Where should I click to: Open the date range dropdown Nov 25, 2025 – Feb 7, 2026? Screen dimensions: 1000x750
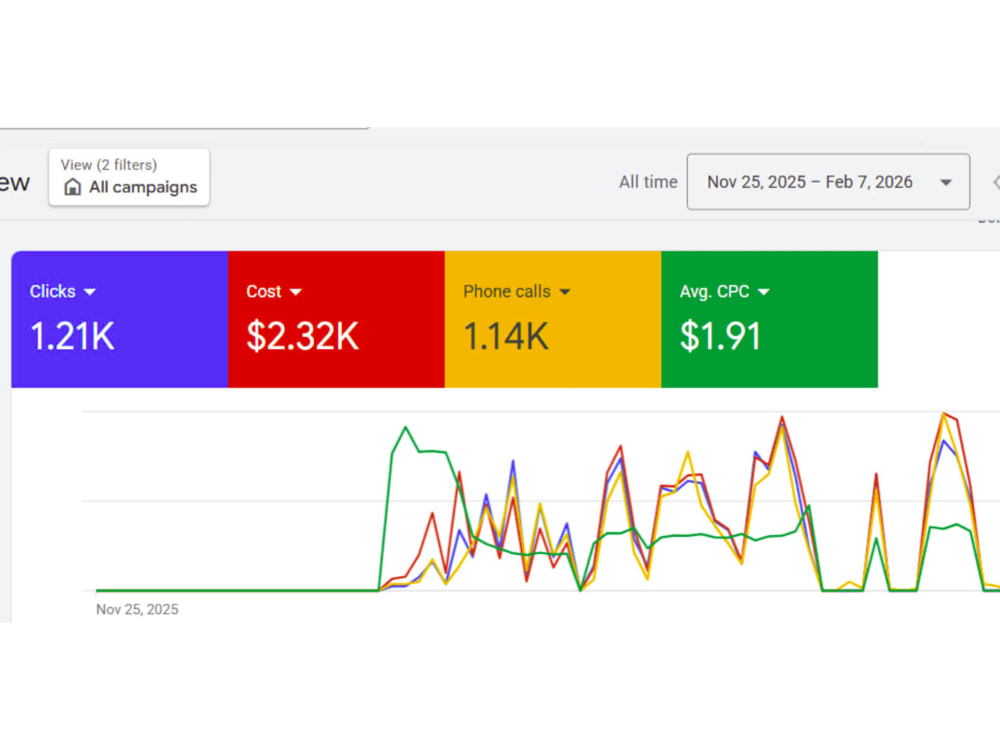(828, 182)
